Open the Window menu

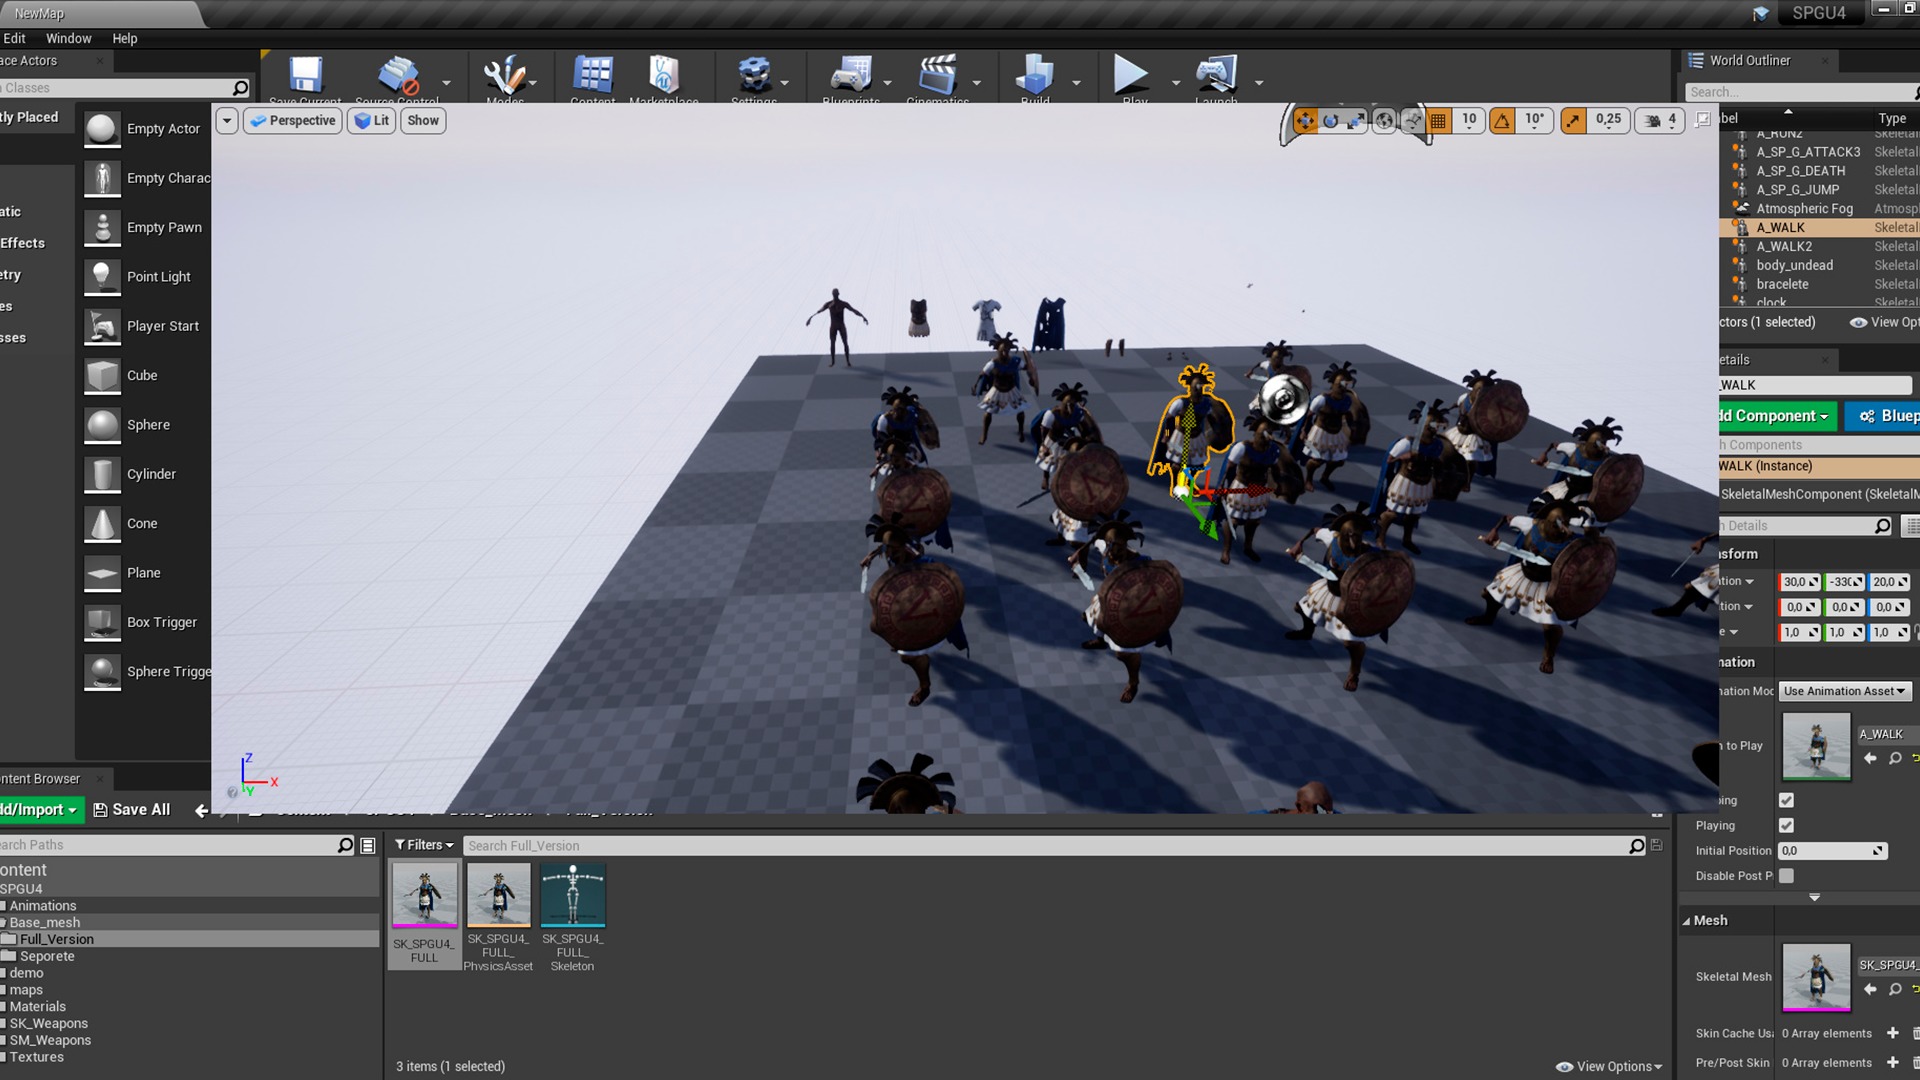(x=68, y=38)
